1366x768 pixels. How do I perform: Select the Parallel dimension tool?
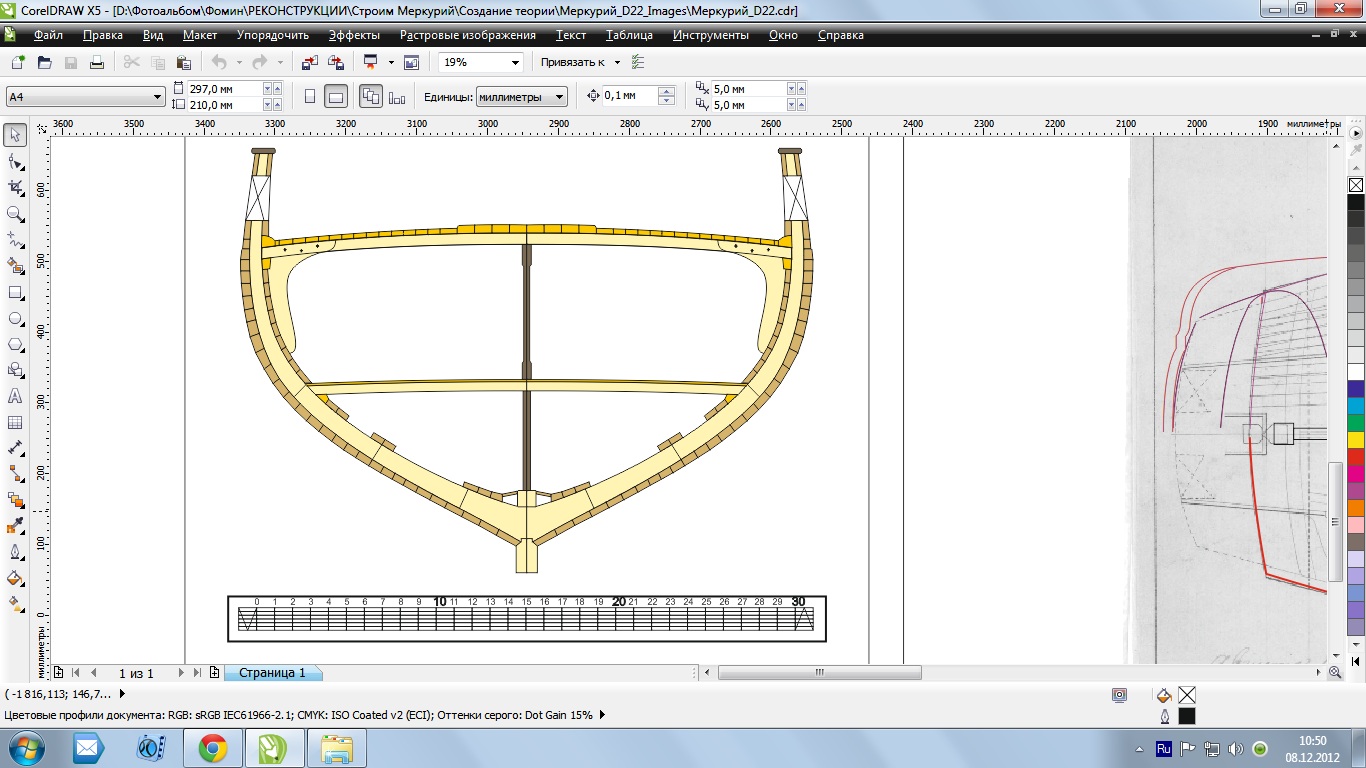pos(15,448)
